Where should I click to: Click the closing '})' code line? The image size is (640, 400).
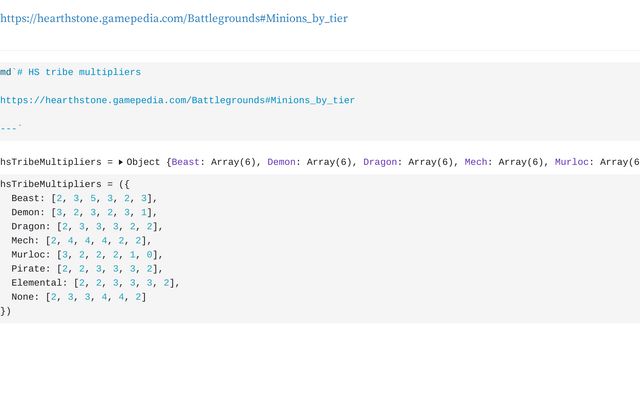tap(6, 310)
